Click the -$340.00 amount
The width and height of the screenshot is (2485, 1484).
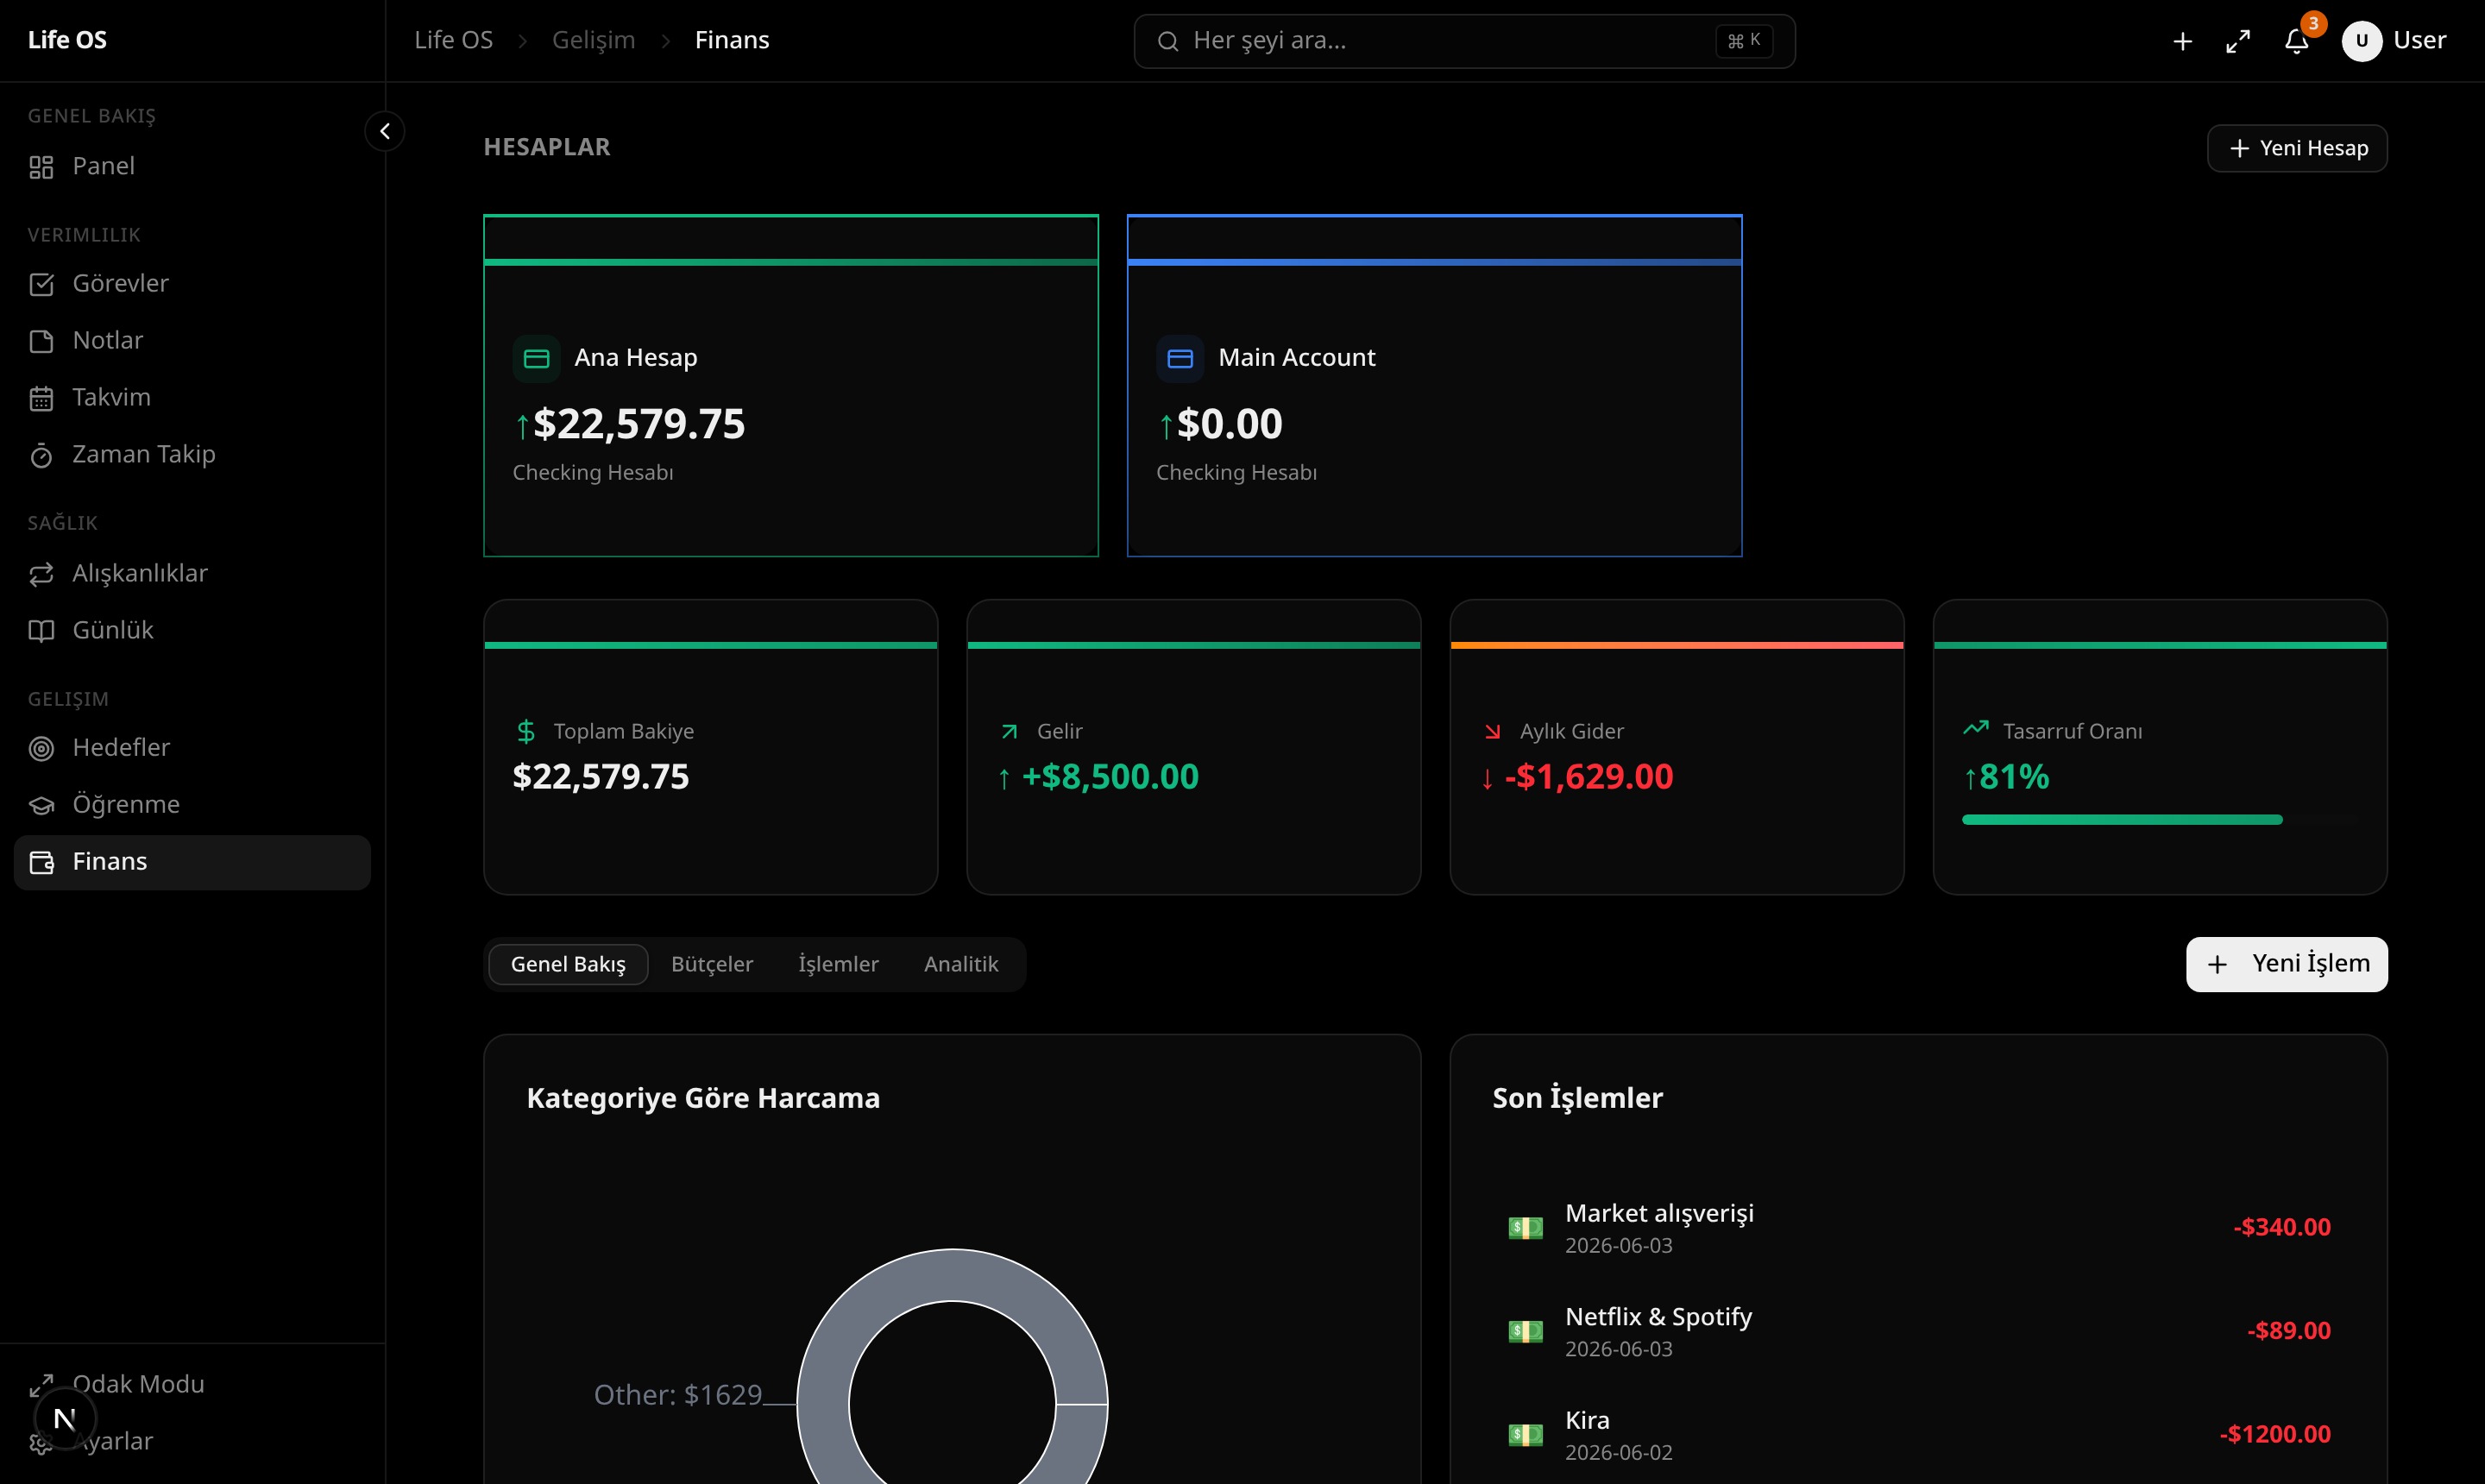click(x=2282, y=1227)
